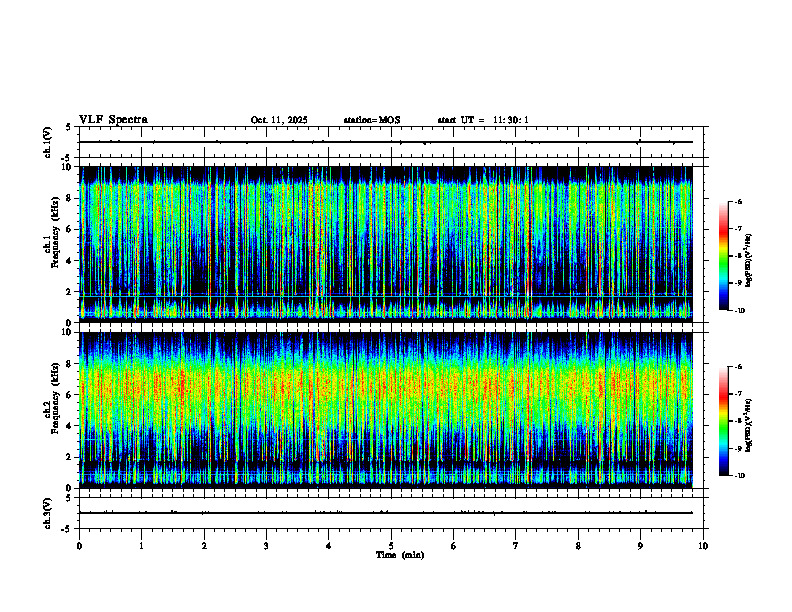Click time axis tick label "5"

pyautogui.click(x=391, y=546)
